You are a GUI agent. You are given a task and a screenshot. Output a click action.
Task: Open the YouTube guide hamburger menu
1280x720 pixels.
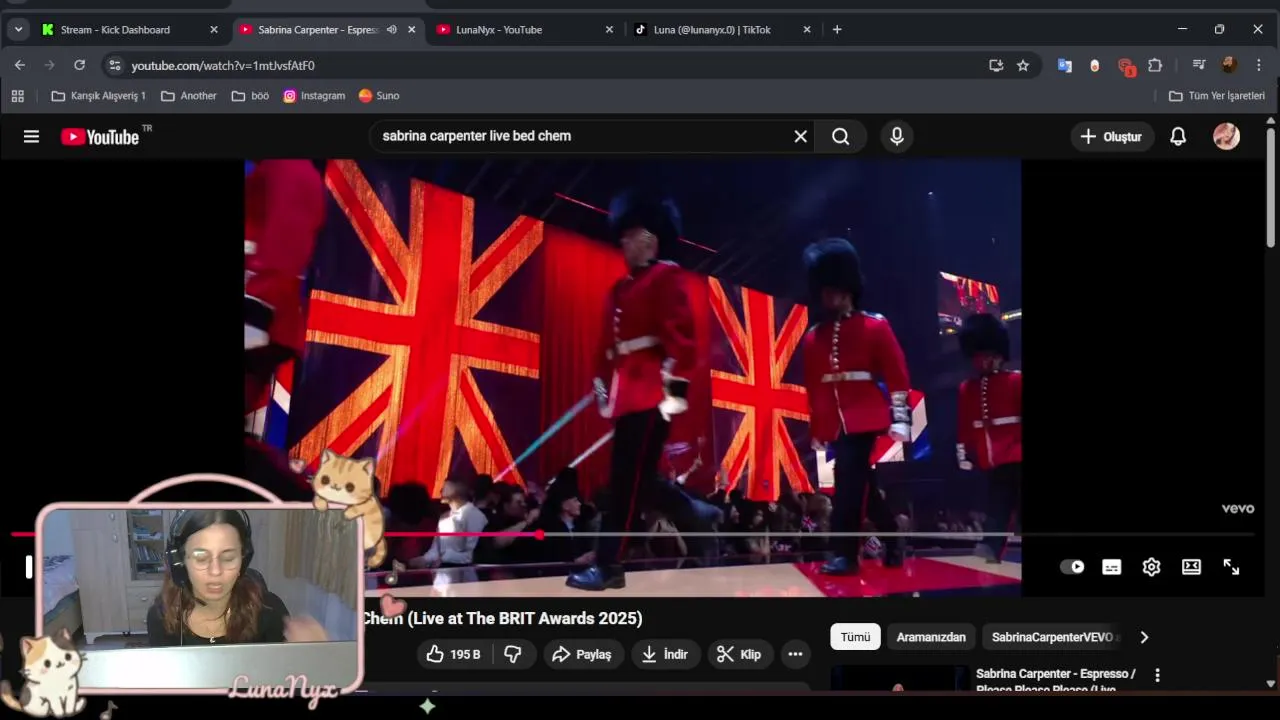point(31,137)
